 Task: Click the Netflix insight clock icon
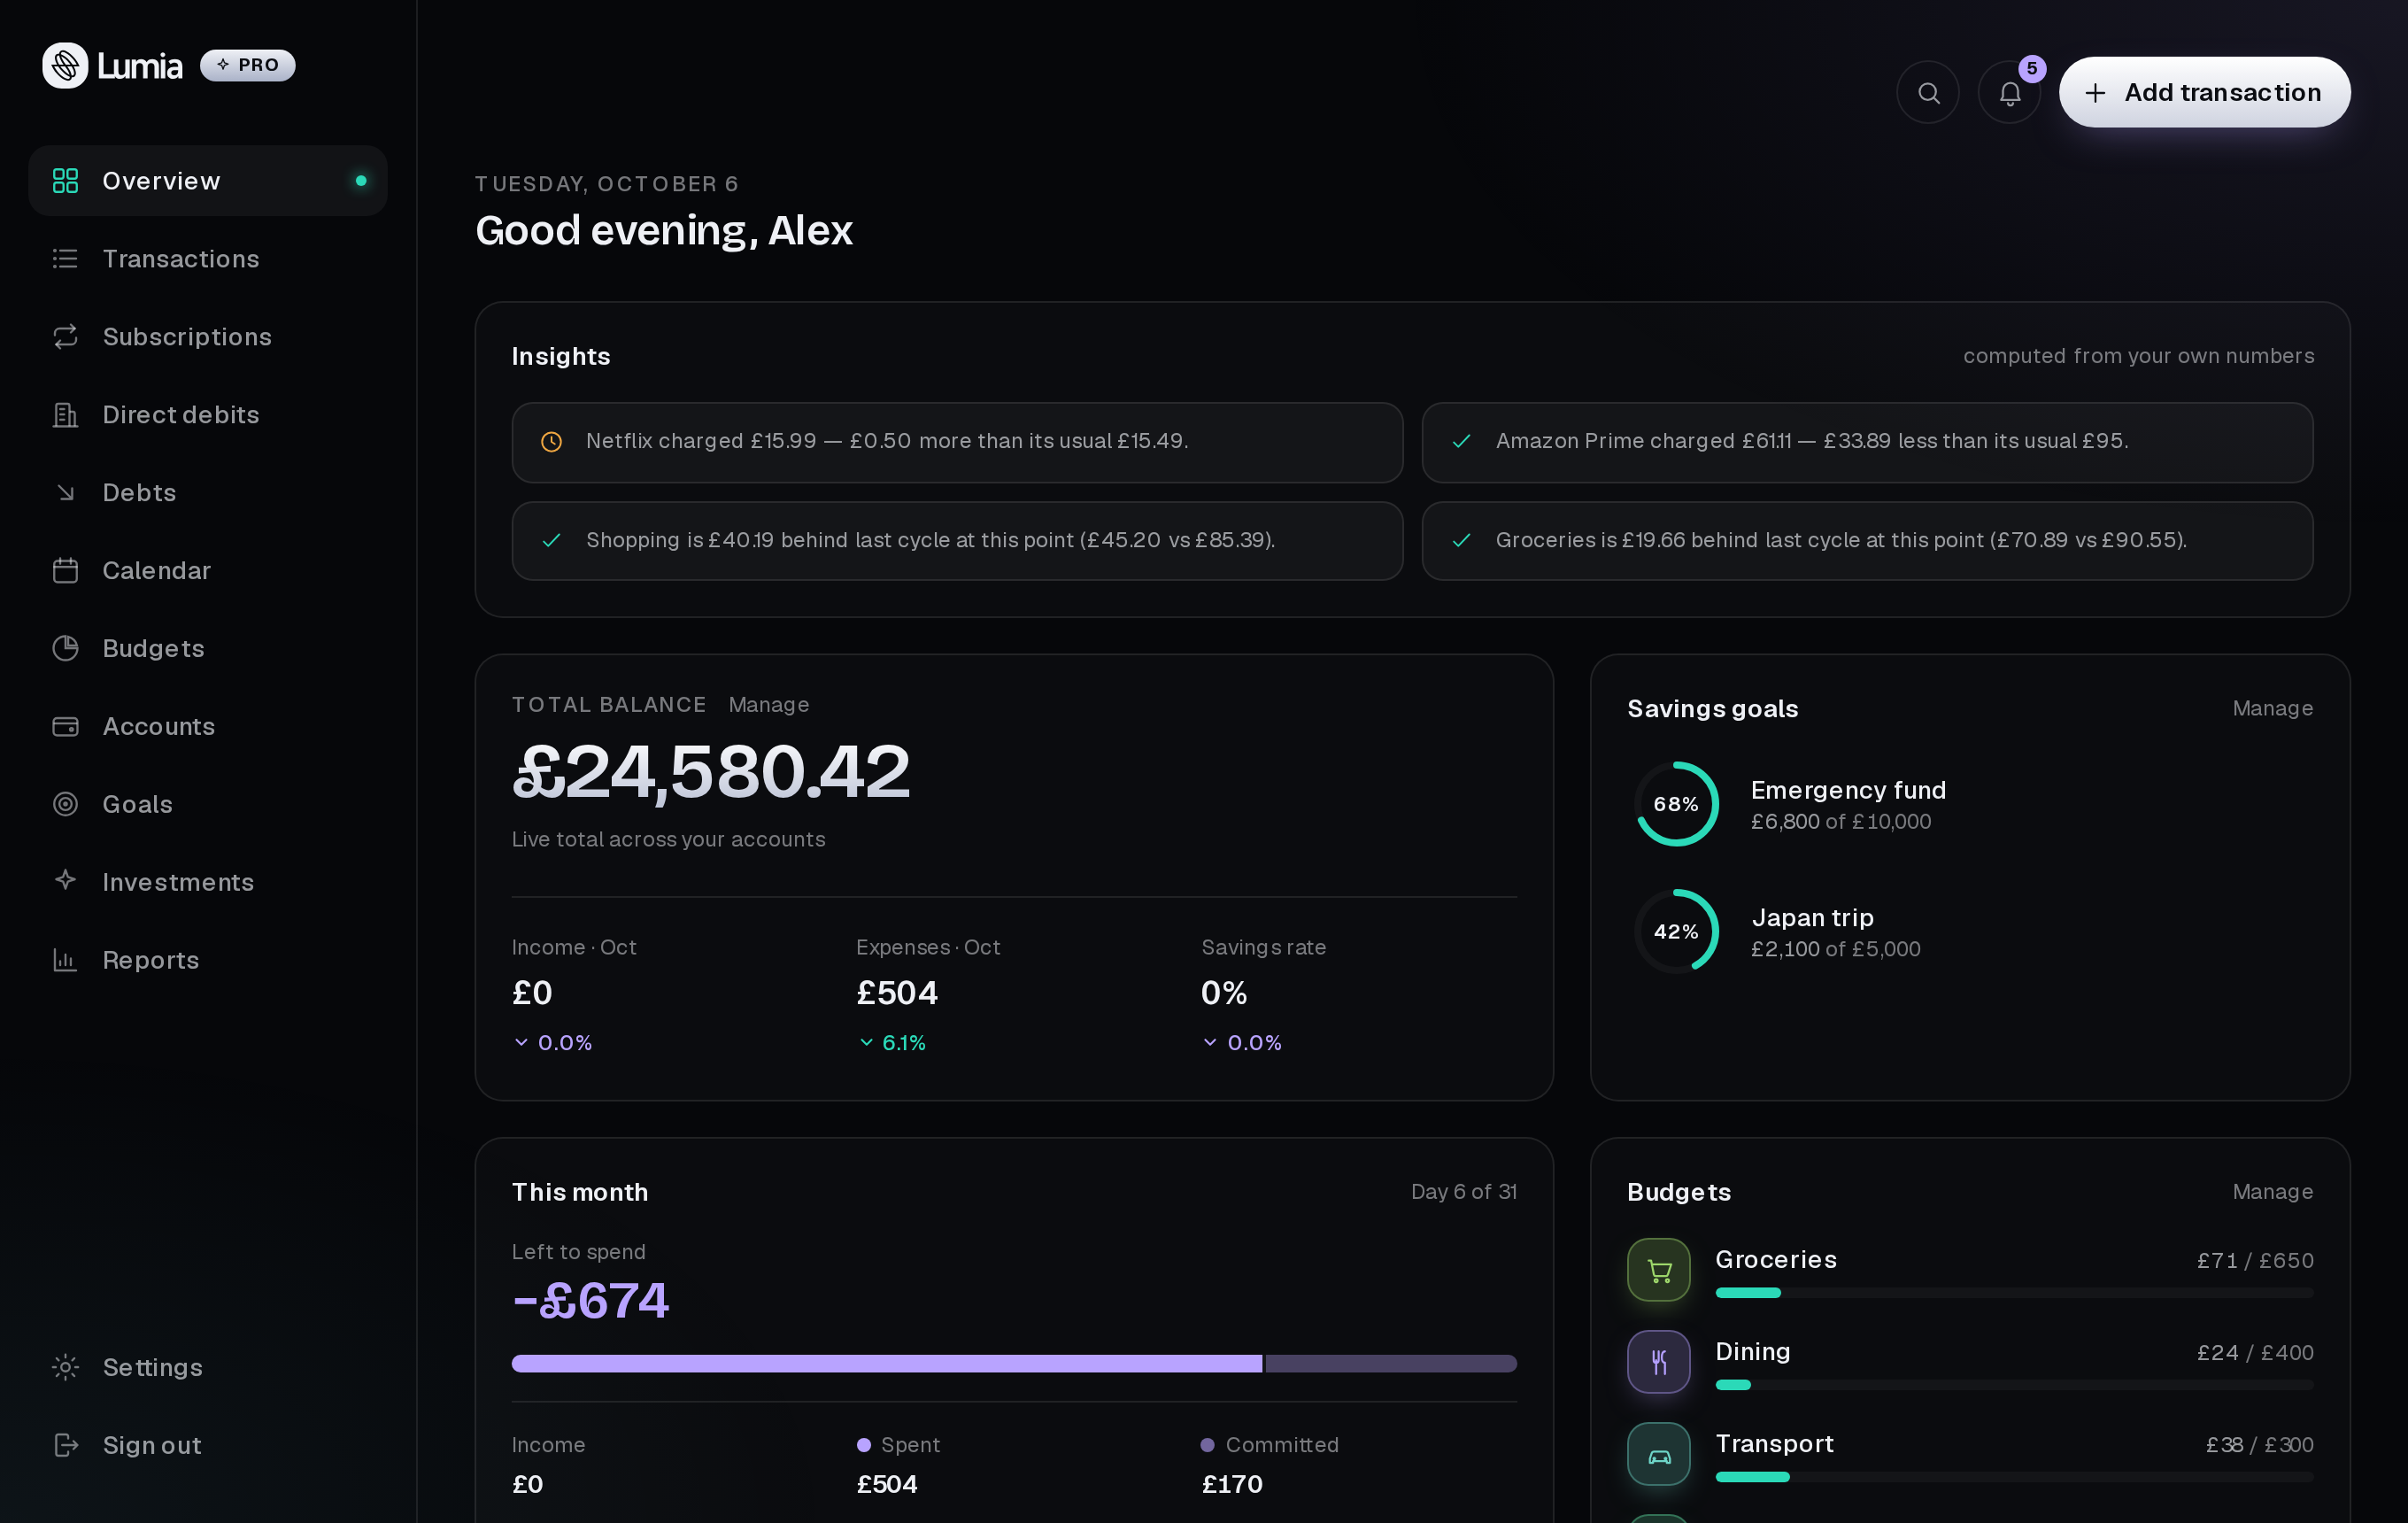(551, 442)
